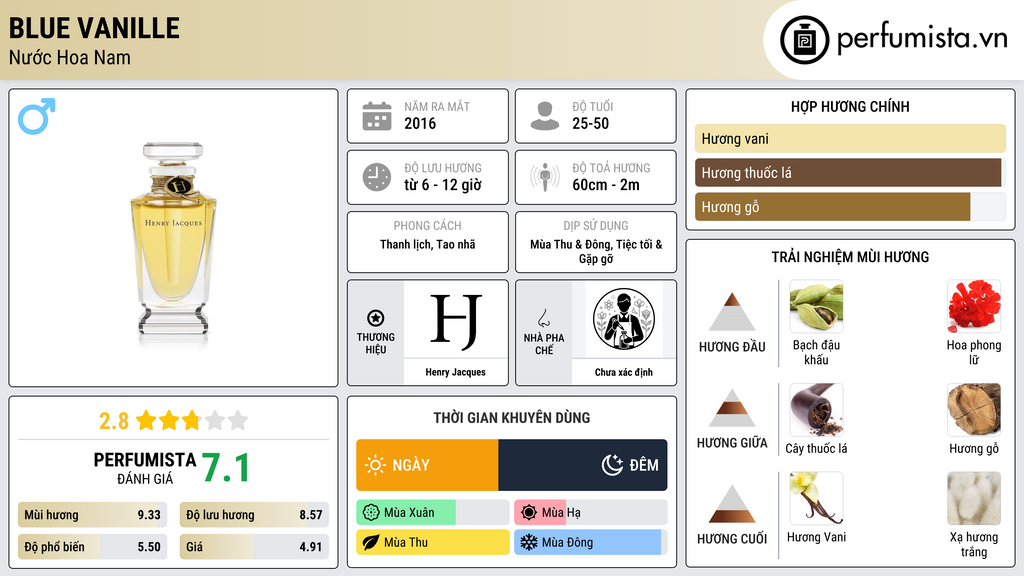This screenshot has height=576, width=1024.
Task: Click the clock icon beside Độ lưu hương
Action: [x=377, y=177]
